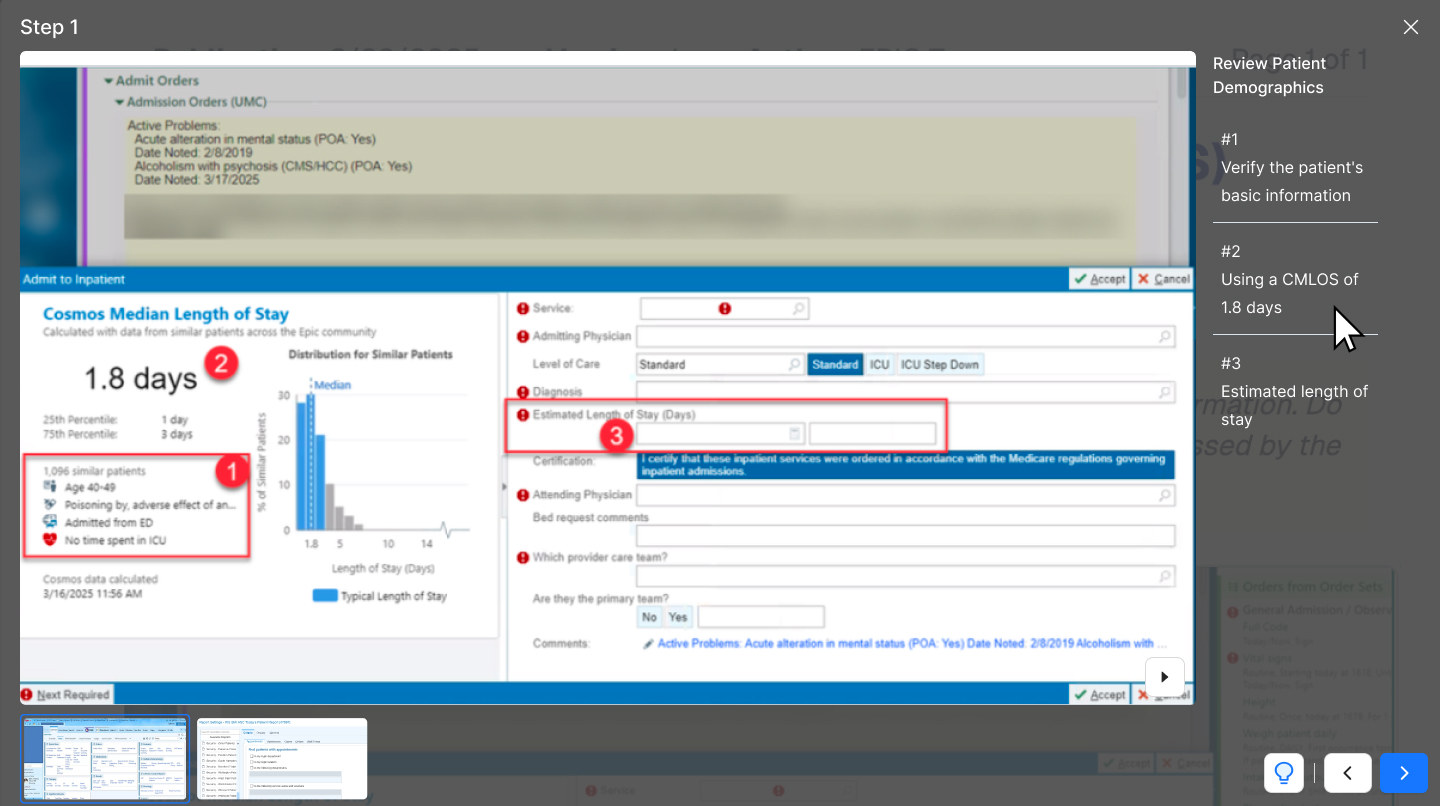Screen dimensions: 1440x806
Task: Click the Next Required button
Action: tap(66, 694)
